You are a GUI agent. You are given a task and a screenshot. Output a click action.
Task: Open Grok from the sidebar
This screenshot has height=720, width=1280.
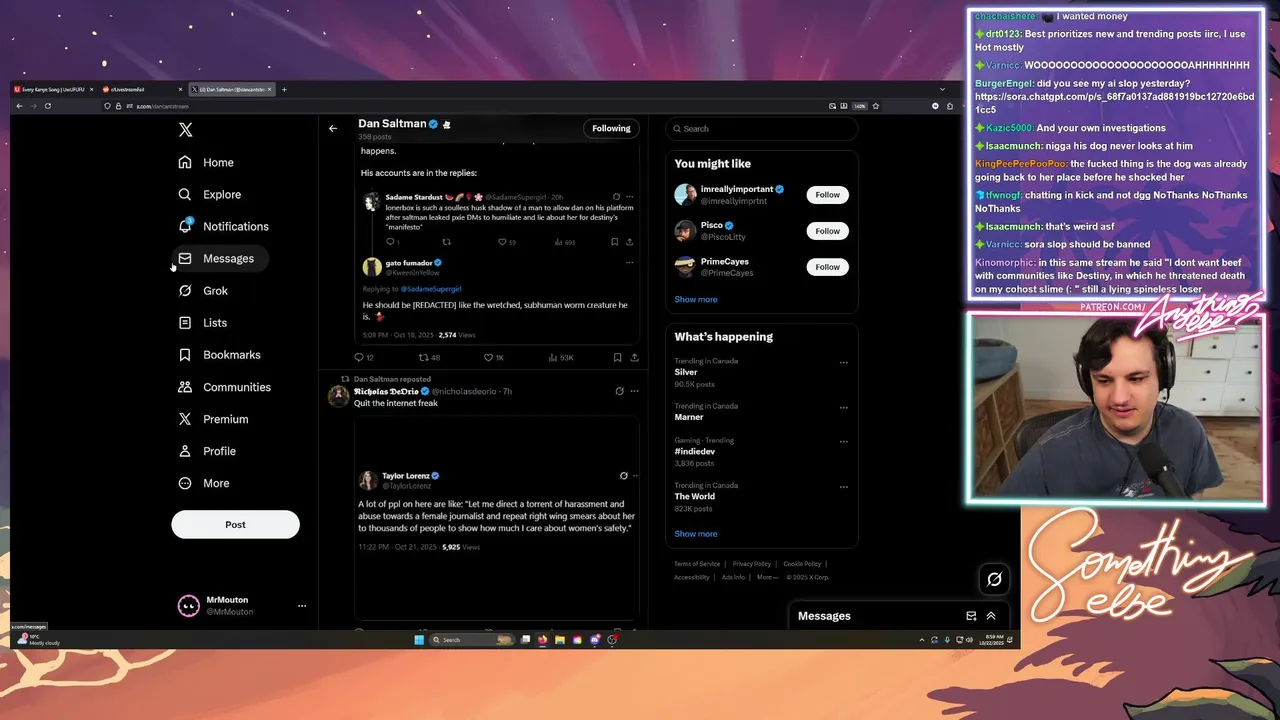(x=203, y=291)
